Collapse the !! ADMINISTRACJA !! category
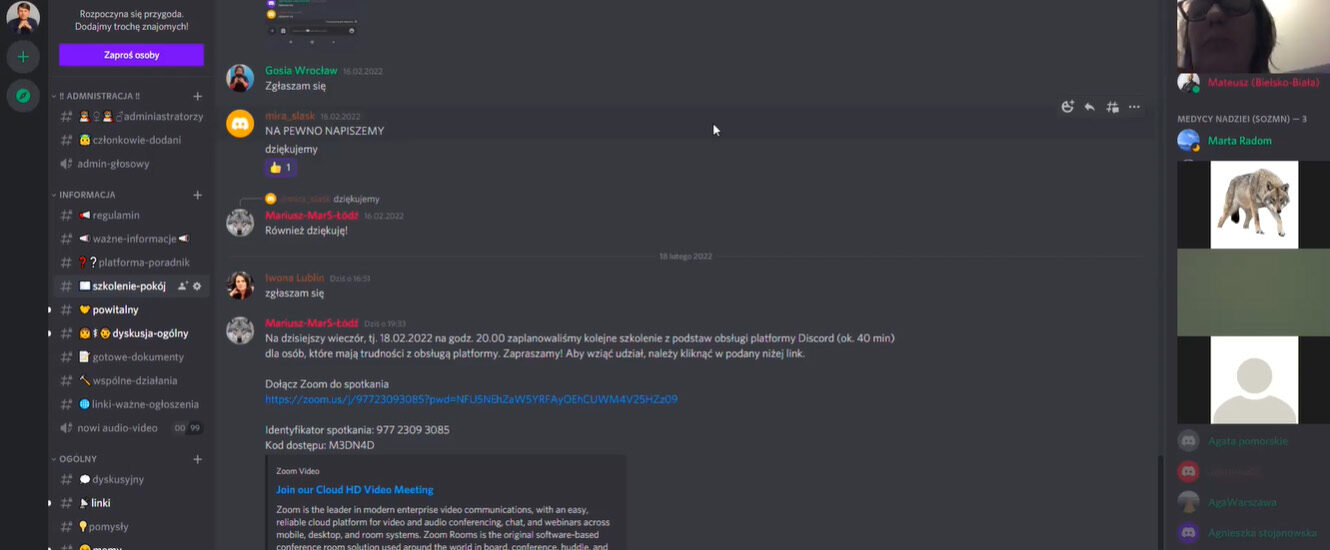1330x550 pixels. [x=99, y=96]
